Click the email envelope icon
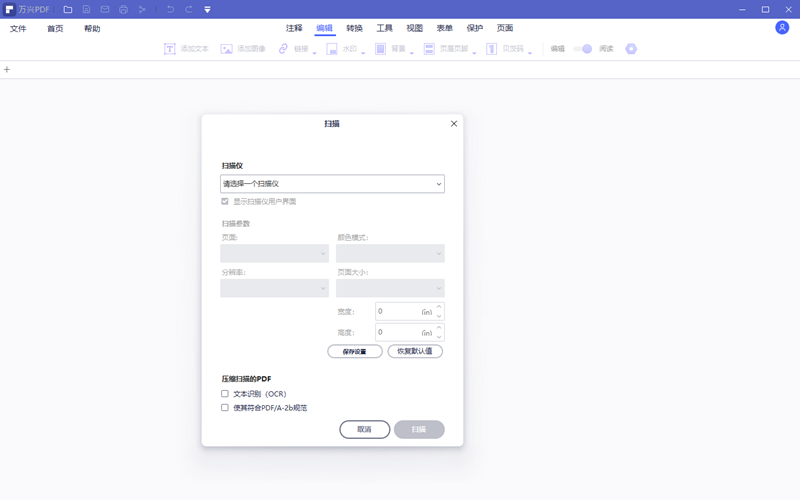This screenshot has height=500, width=800. click(x=105, y=9)
